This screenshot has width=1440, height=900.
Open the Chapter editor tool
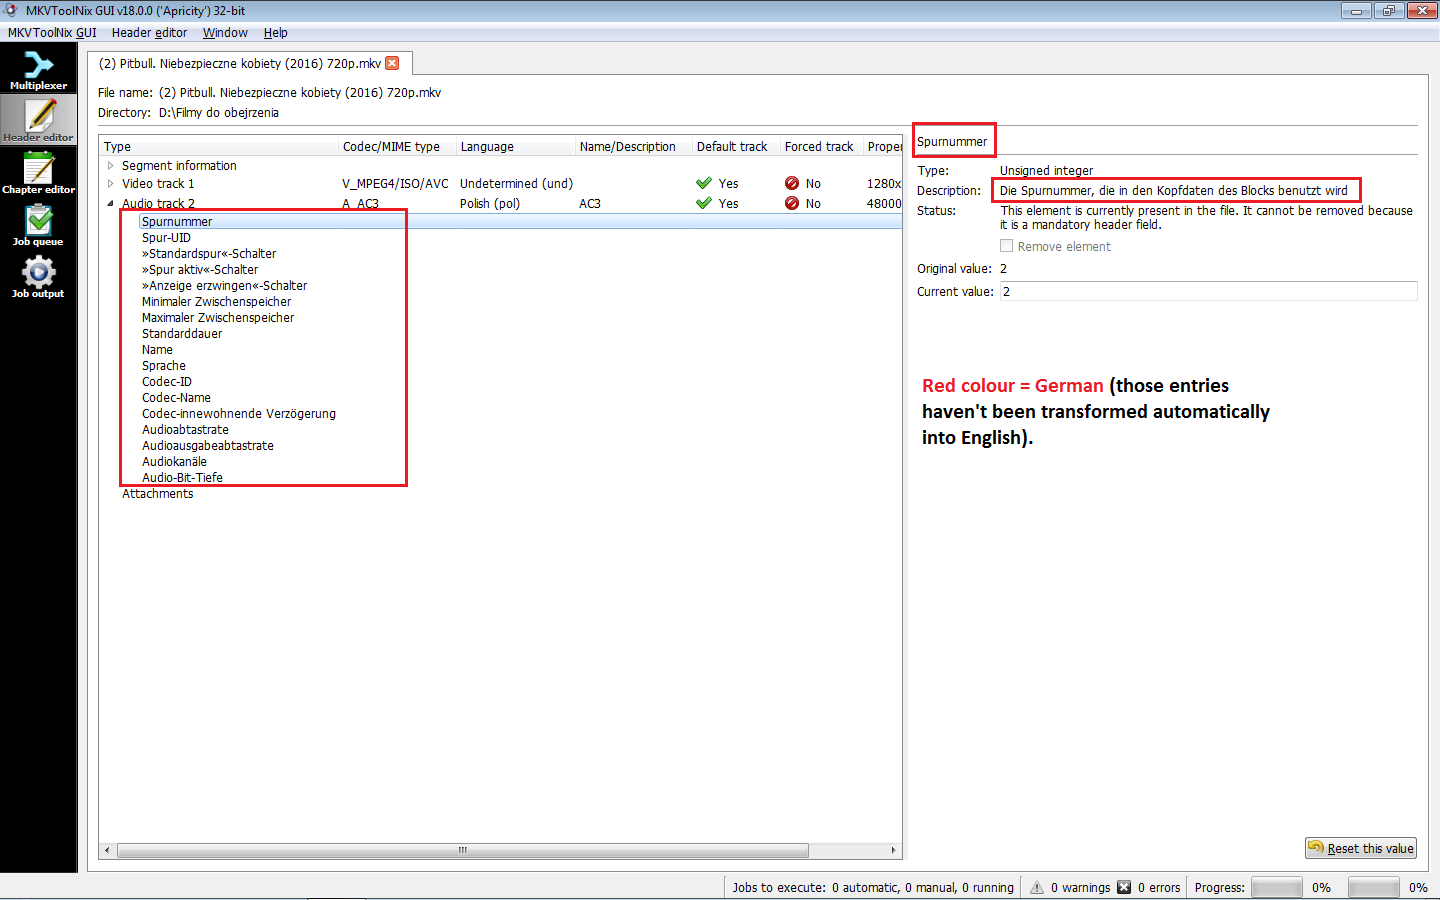pyautogui.click(x=38, y=172)
